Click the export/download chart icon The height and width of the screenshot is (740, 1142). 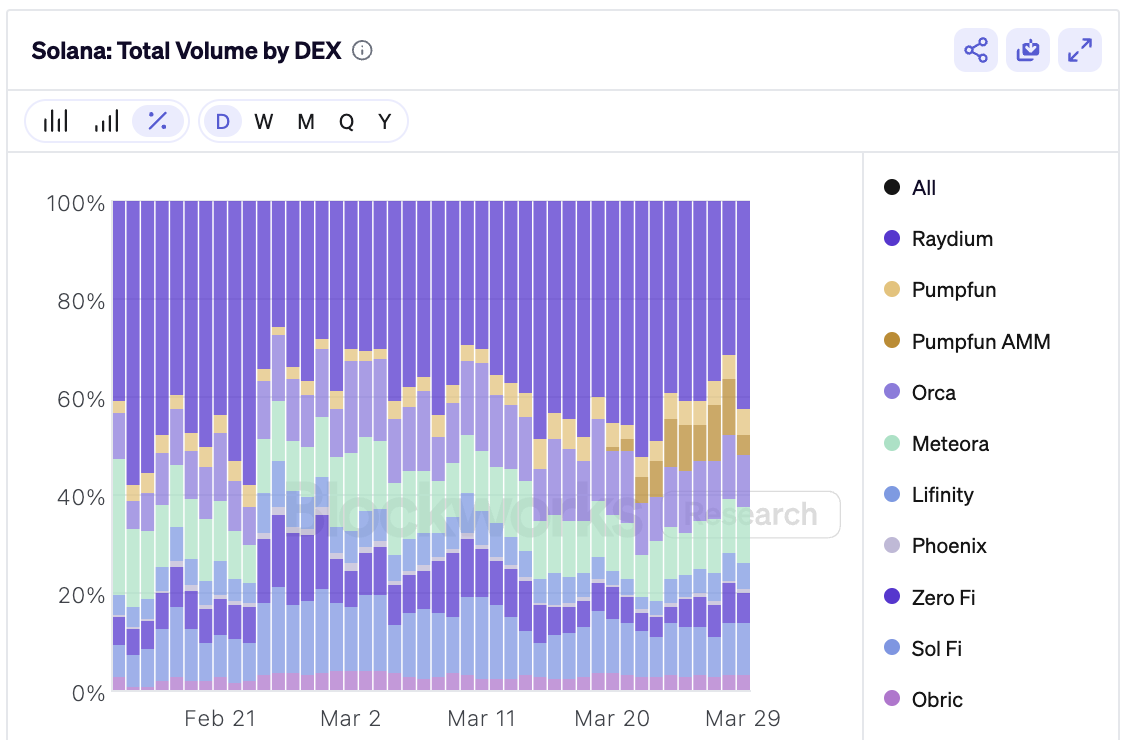(1027, 50)
